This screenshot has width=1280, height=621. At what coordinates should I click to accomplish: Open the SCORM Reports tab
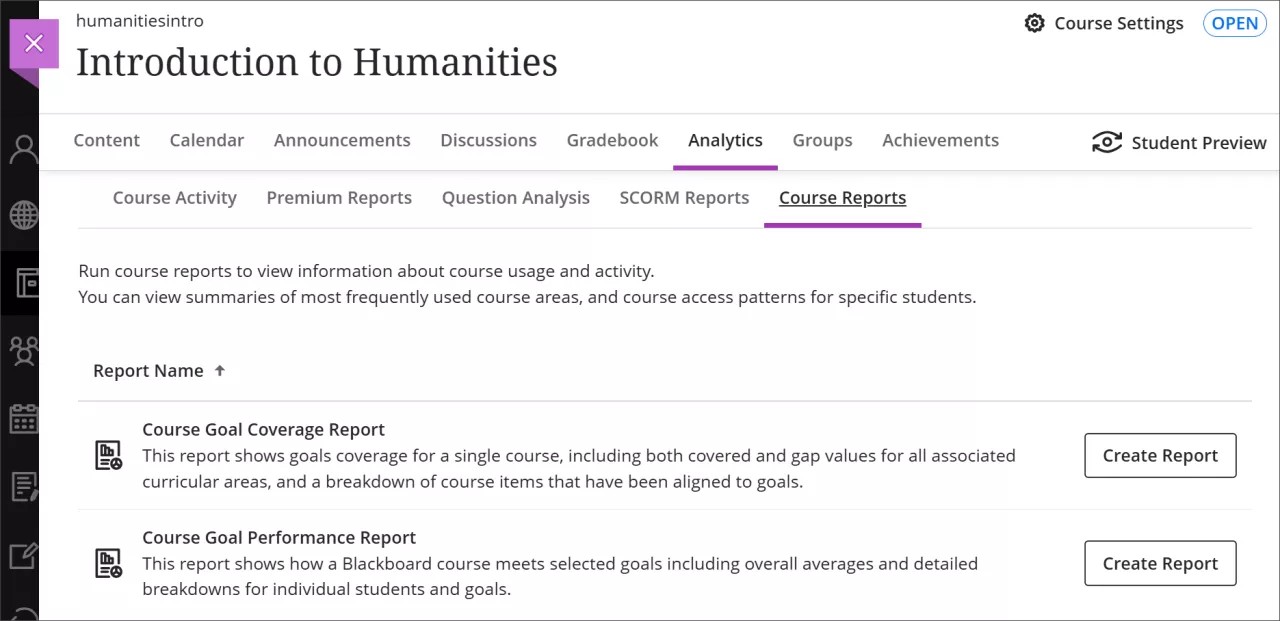684,197
